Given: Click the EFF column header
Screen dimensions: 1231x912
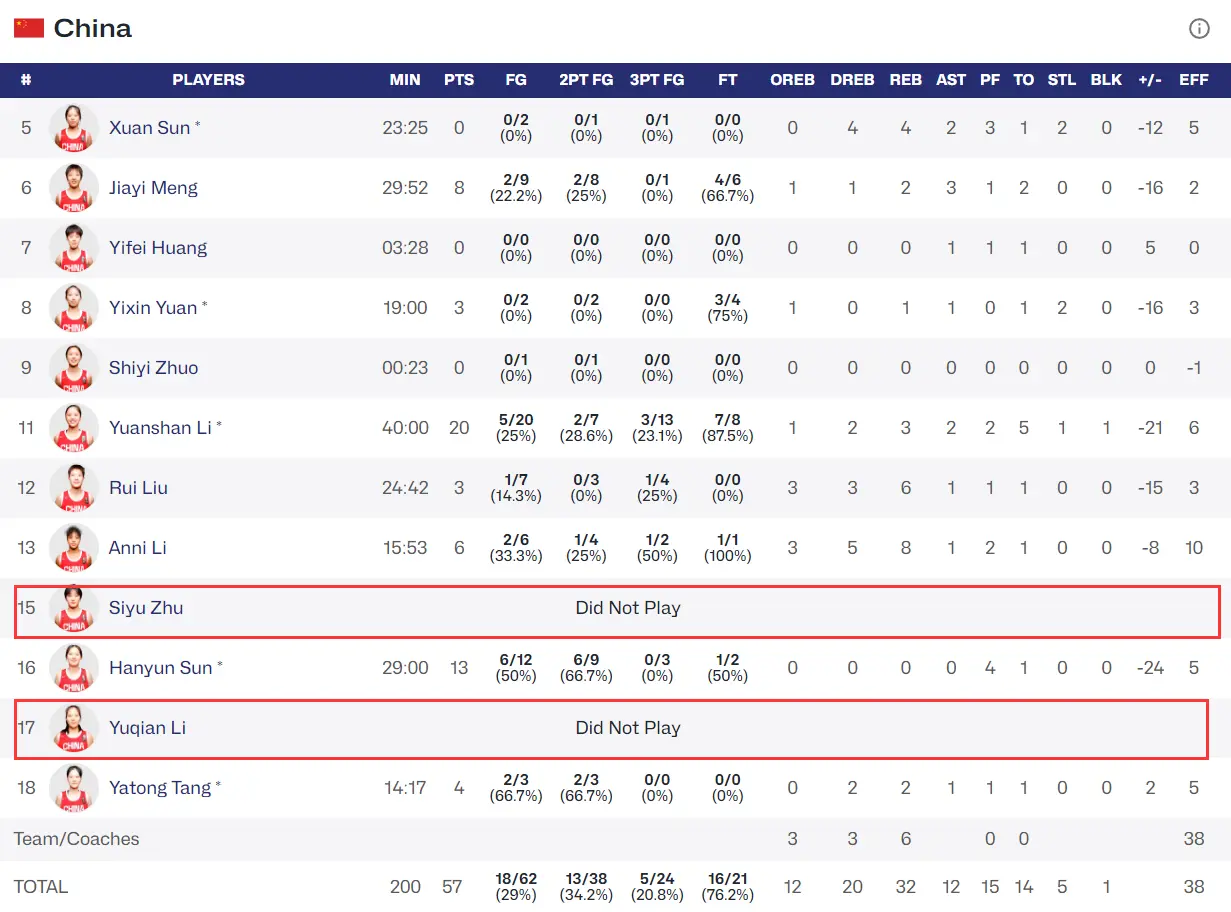Looking at the screenshot, I should coord(1194,80).
